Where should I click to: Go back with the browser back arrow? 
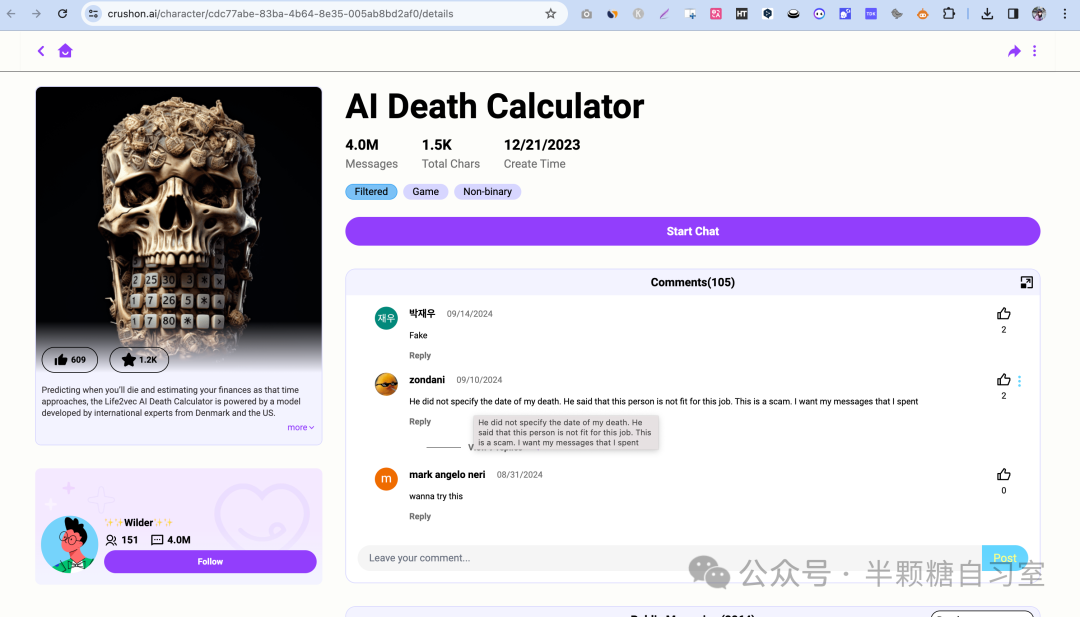[11, 14]
